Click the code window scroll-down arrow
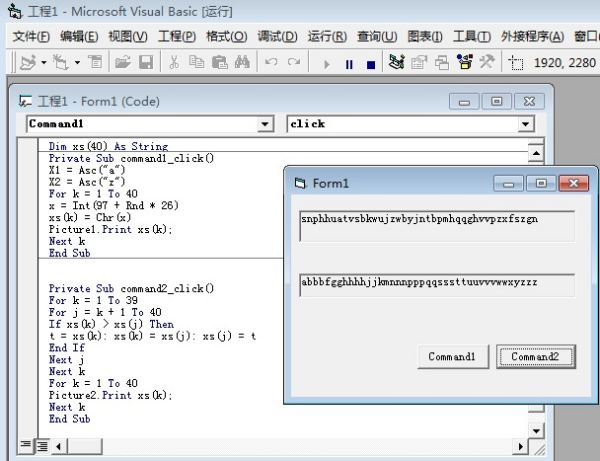This screenshot has height=461, width=600. click(x=536, y=431)
